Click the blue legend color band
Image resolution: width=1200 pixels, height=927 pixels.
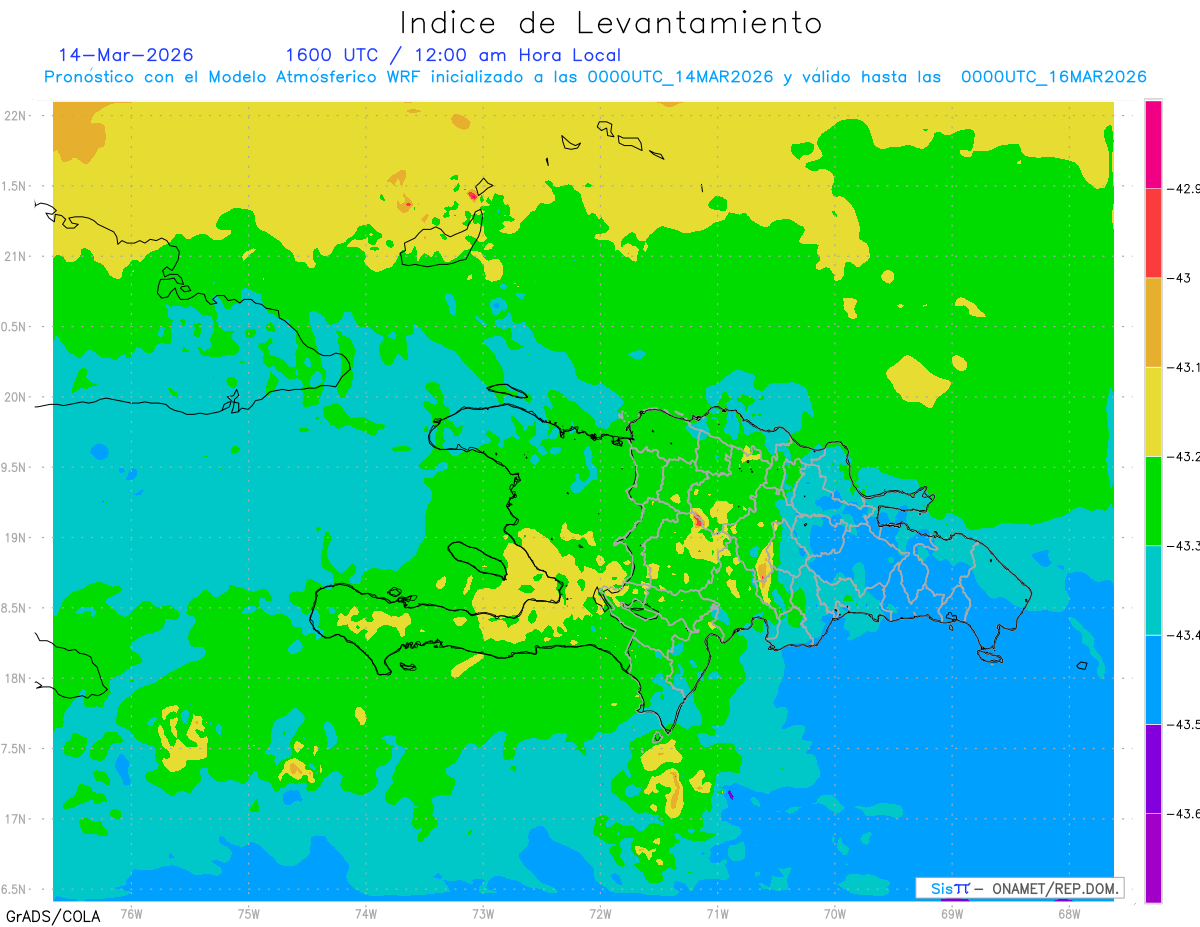1153,678
